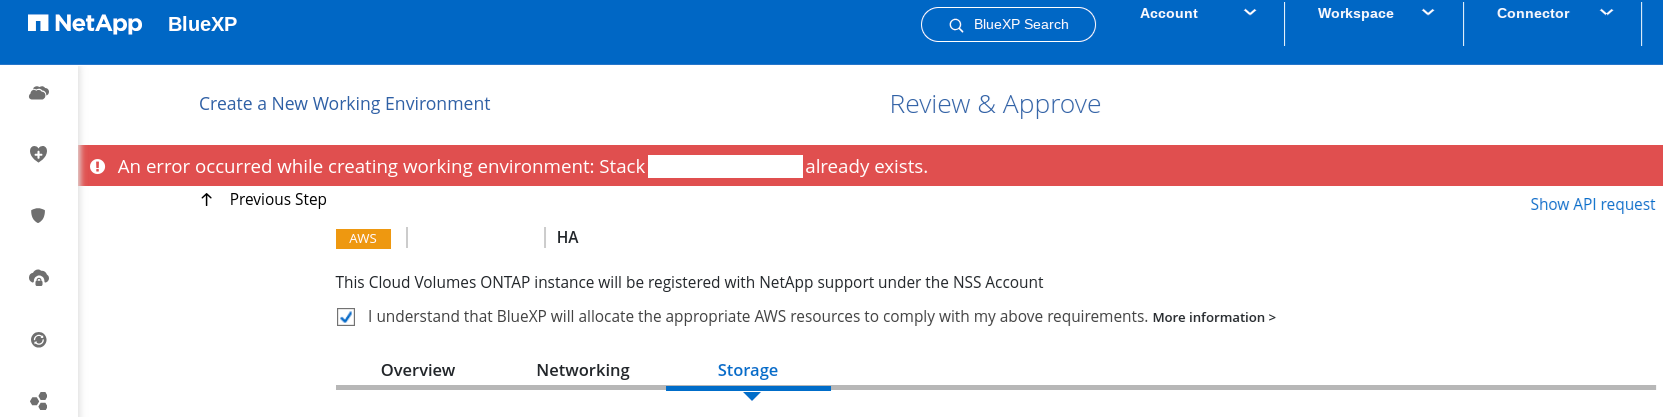Open the circular sync Mobility sidebar icon
The width and height of the screenshot is (1663, 417).
click(39, 340)
